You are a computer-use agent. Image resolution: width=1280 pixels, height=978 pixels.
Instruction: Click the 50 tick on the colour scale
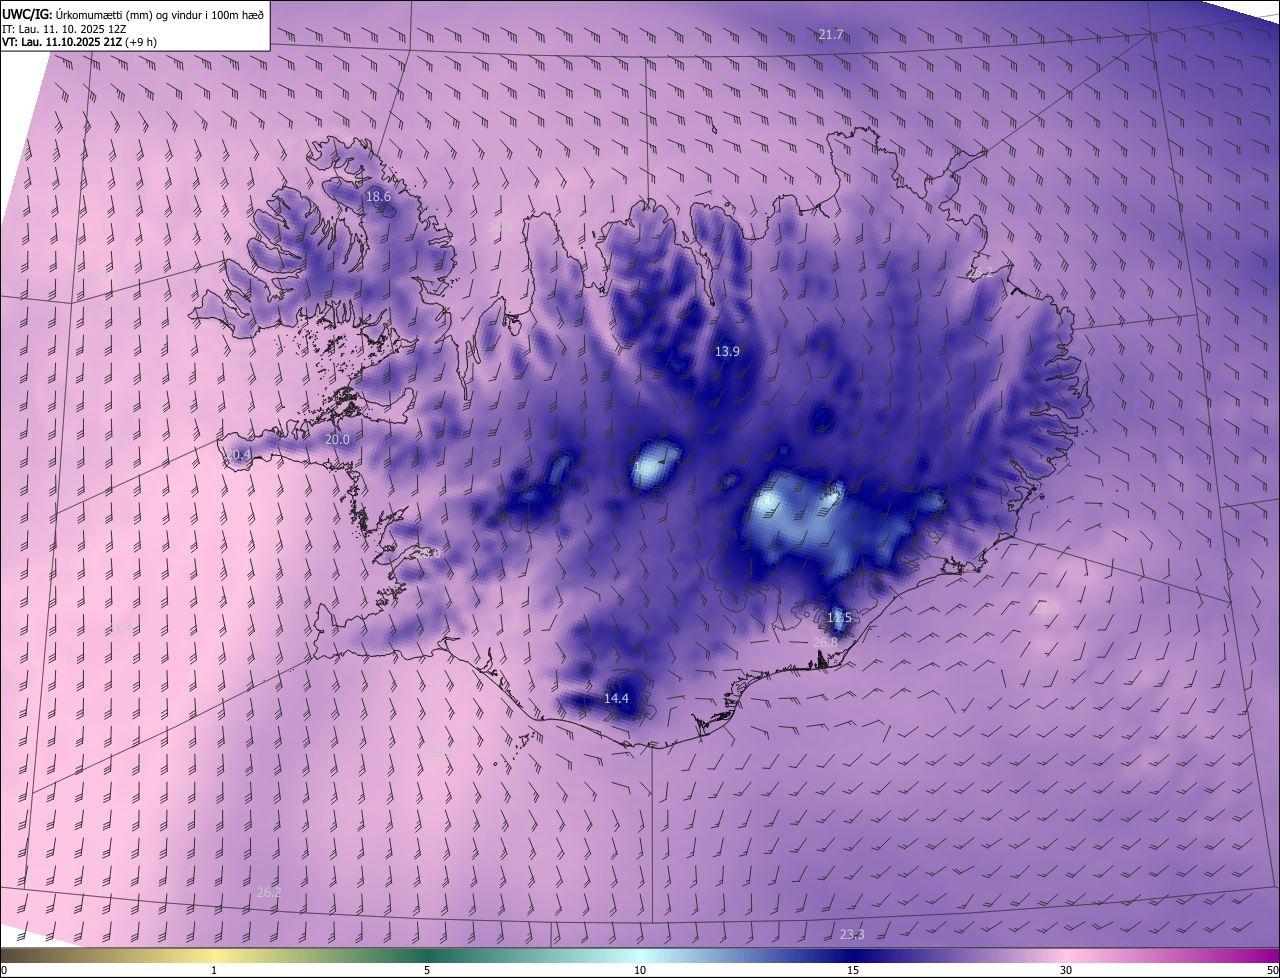[1272, 970]
